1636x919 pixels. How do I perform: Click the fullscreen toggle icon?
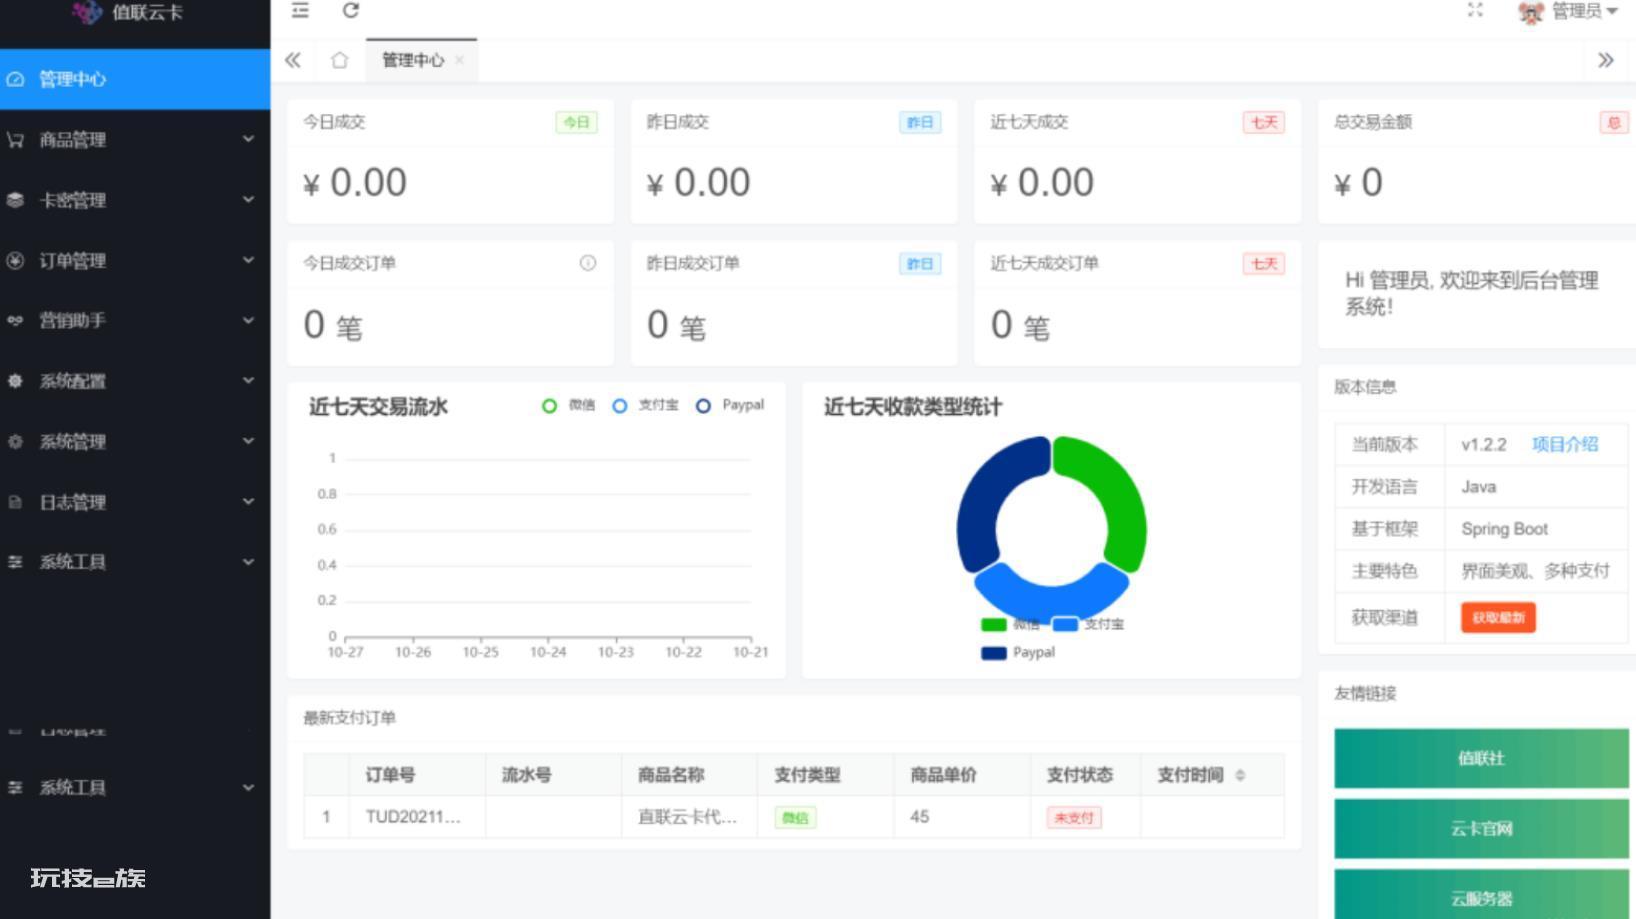coord(1475,11)
